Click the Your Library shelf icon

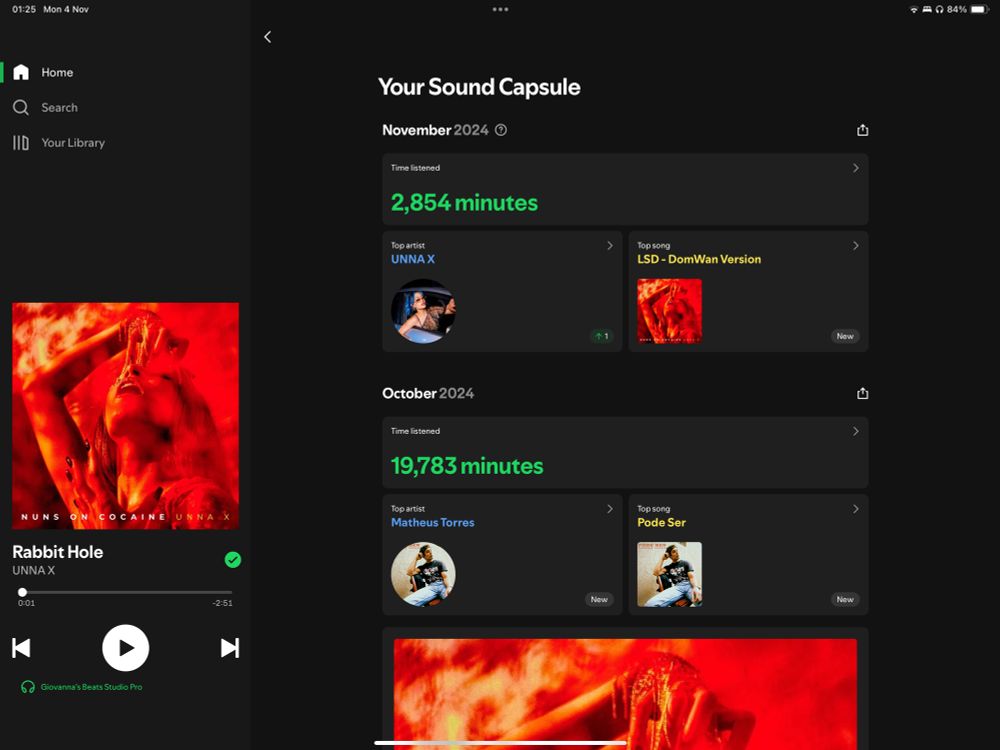point(21,143)
